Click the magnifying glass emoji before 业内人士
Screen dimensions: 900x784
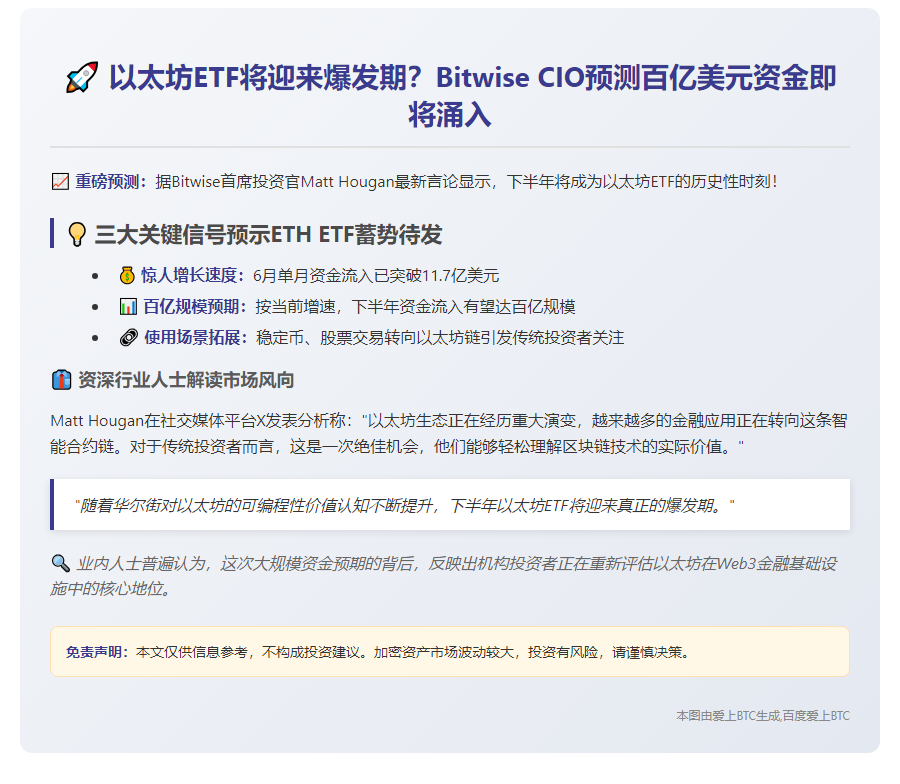[60, 563]
